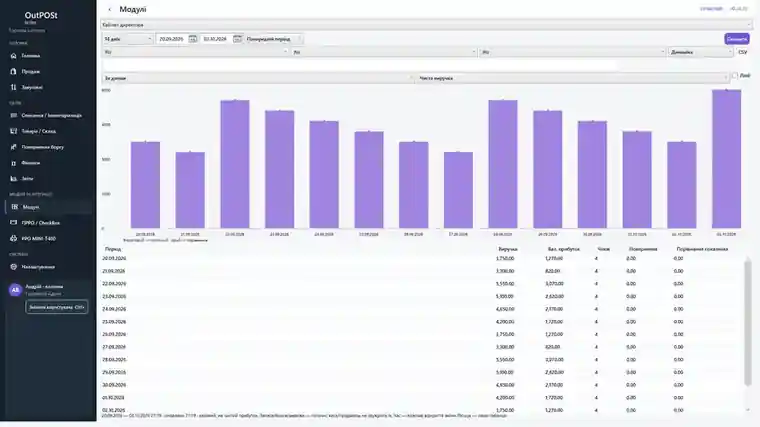Select the 27.09.2026 table row date
The height and width of the screenshot is (427, 760).
click(x=114, y=347)
